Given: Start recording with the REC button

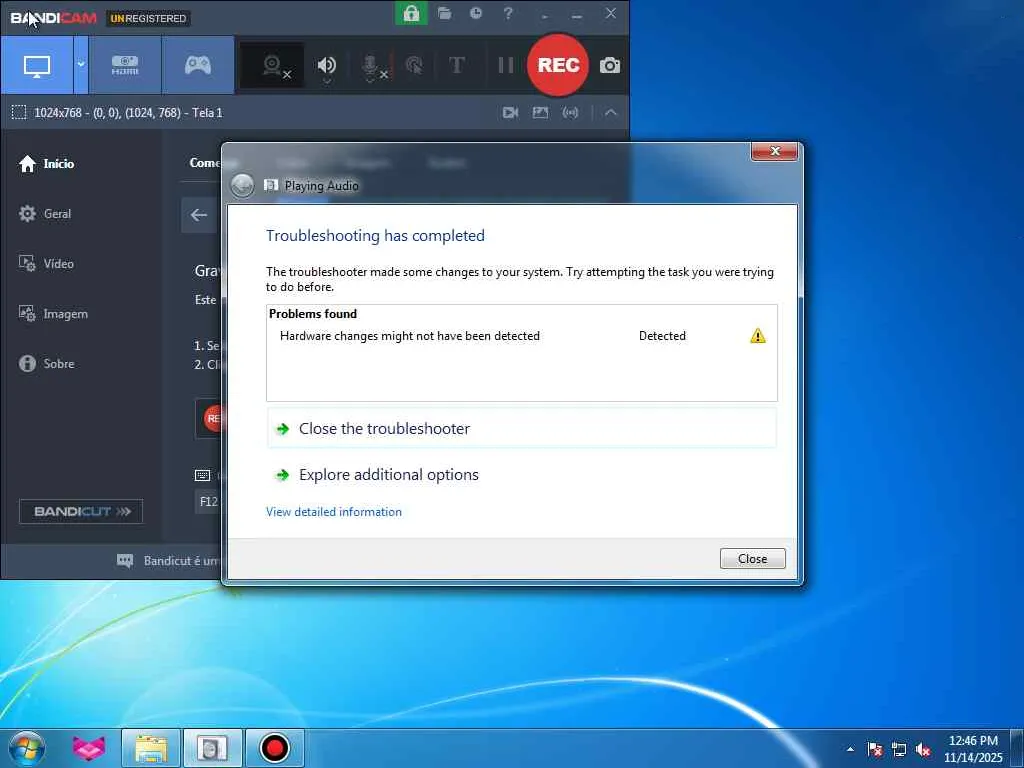Looking at the screenshot, I should (x=558, y=65).
